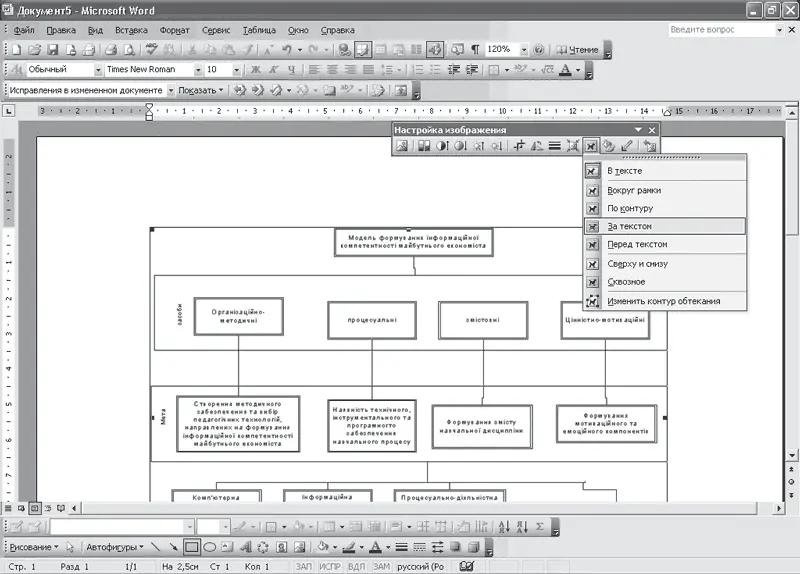The image size is (800, 574).
Task: Select the По контуру menu item
Action: pyautogui.click(x=665, y=208)
